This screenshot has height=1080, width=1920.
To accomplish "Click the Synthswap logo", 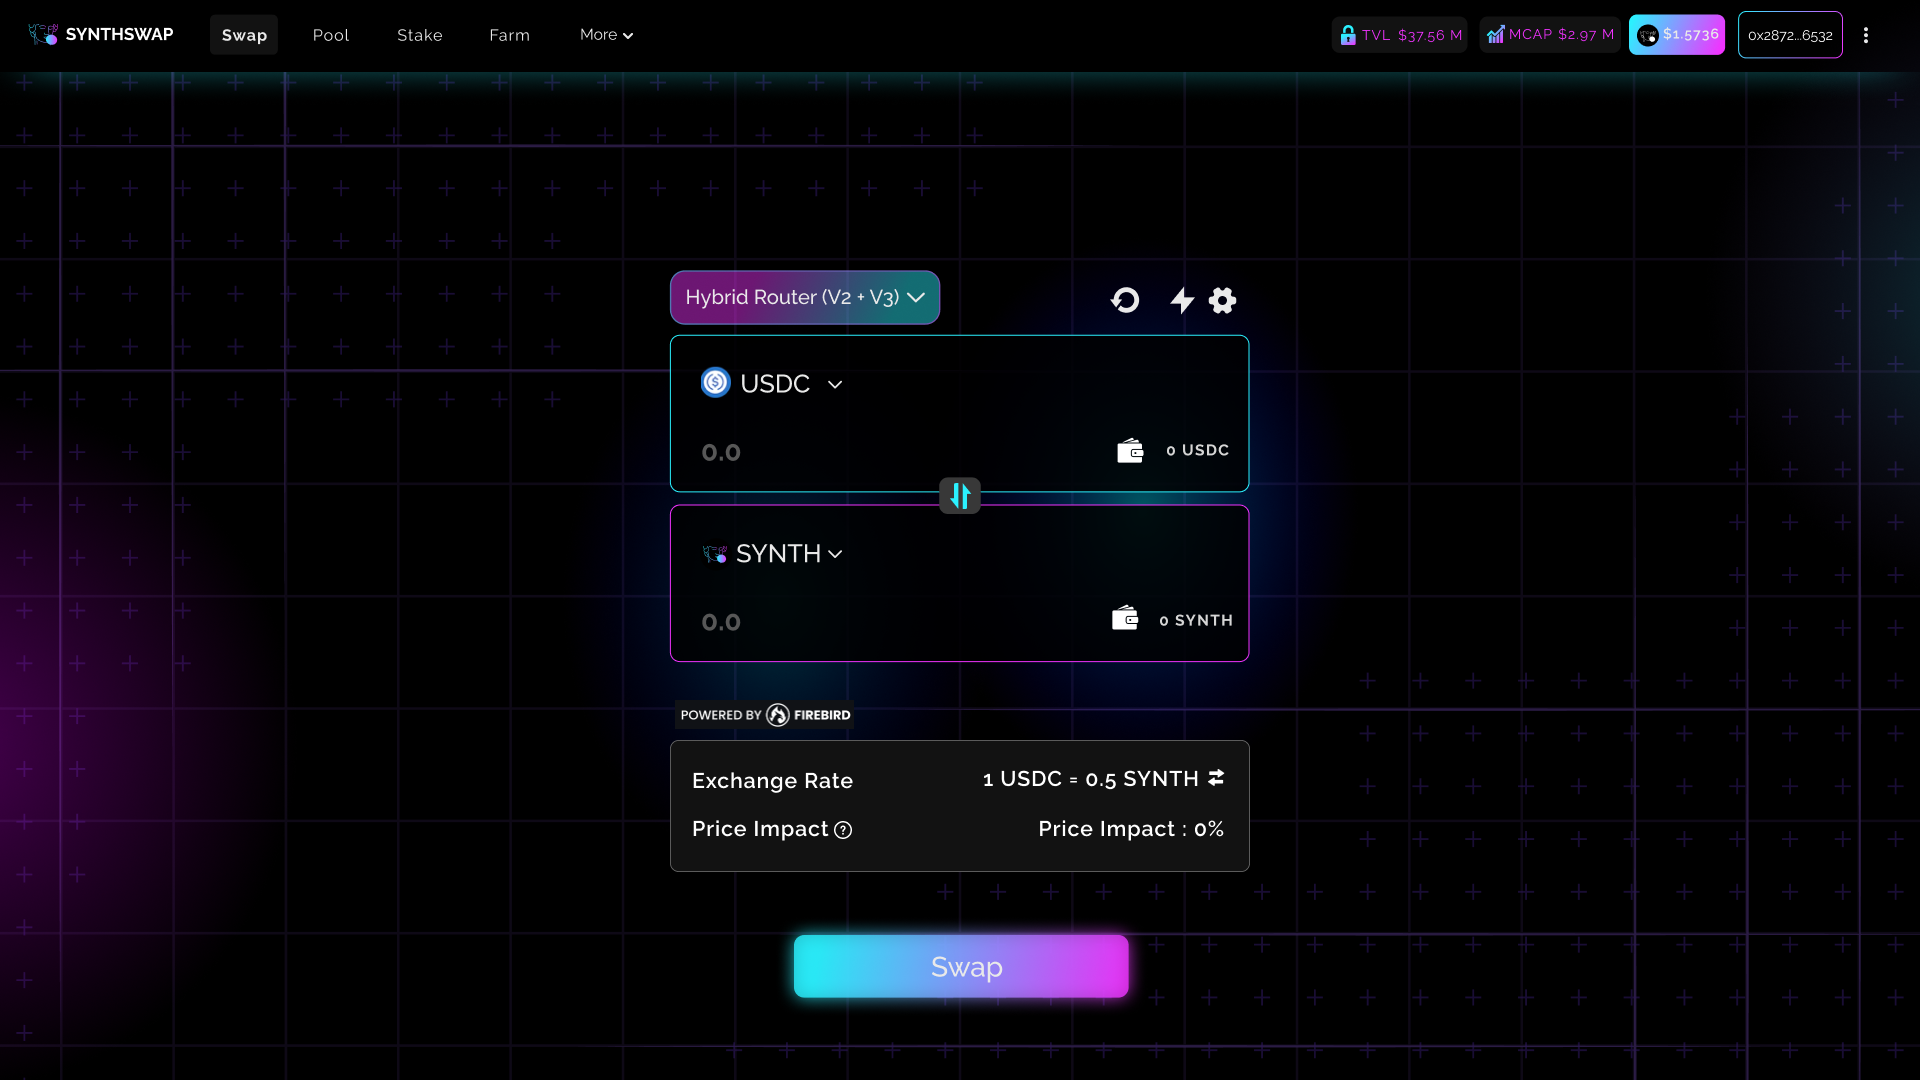I will point(101,35).
